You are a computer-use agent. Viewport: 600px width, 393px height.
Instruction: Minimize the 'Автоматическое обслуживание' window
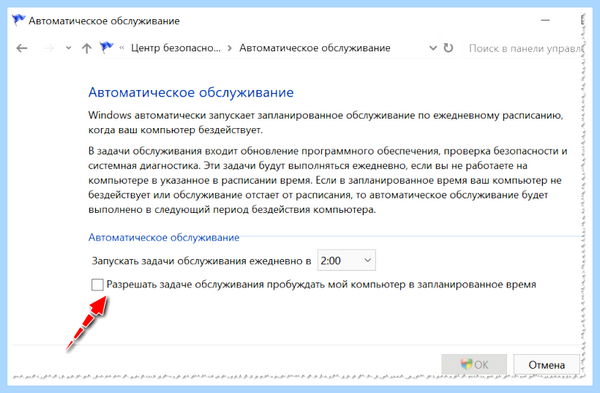click(545, 20)
